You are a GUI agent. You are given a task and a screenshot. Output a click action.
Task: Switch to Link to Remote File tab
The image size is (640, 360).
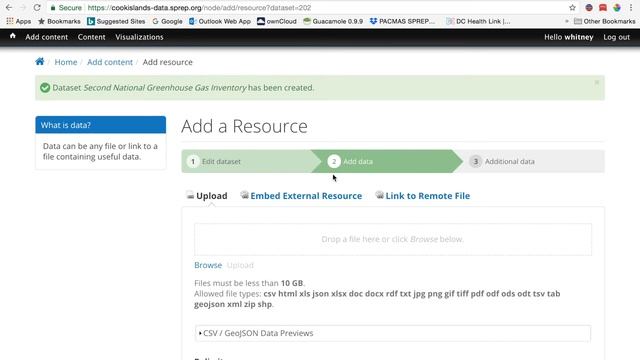coord(422,196)
